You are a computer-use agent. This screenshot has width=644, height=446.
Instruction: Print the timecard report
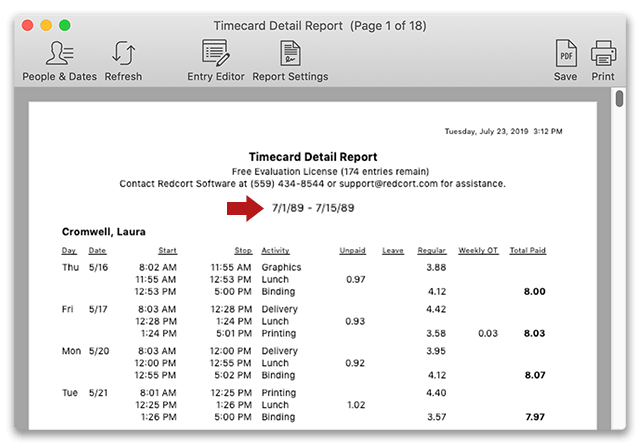(603, 61)
